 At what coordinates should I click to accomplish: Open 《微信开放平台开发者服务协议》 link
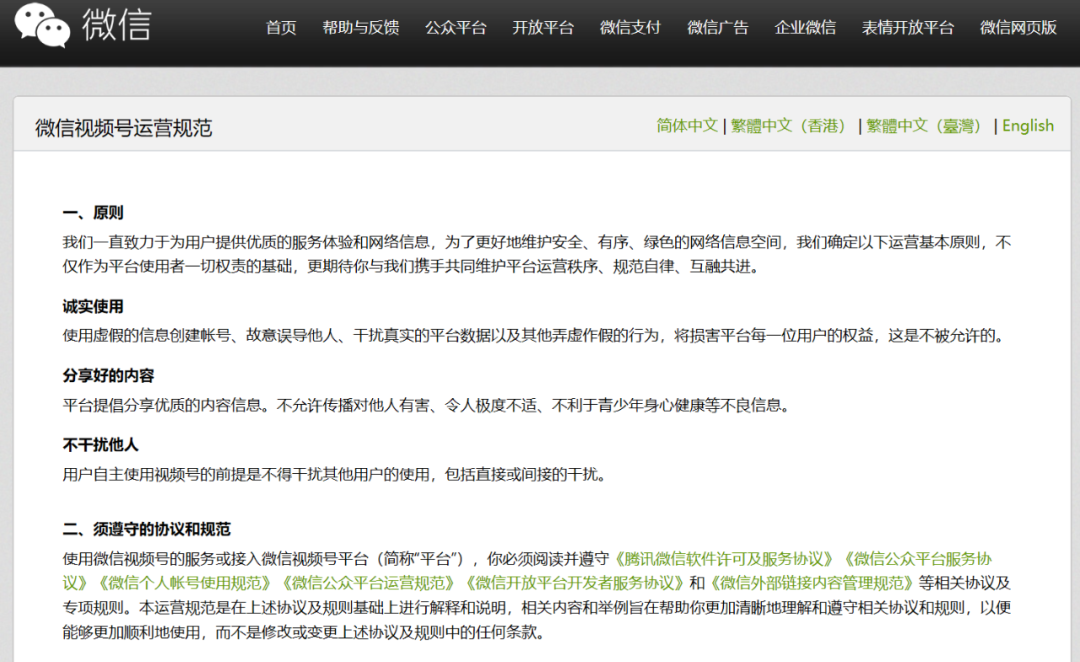click(574, 583)
